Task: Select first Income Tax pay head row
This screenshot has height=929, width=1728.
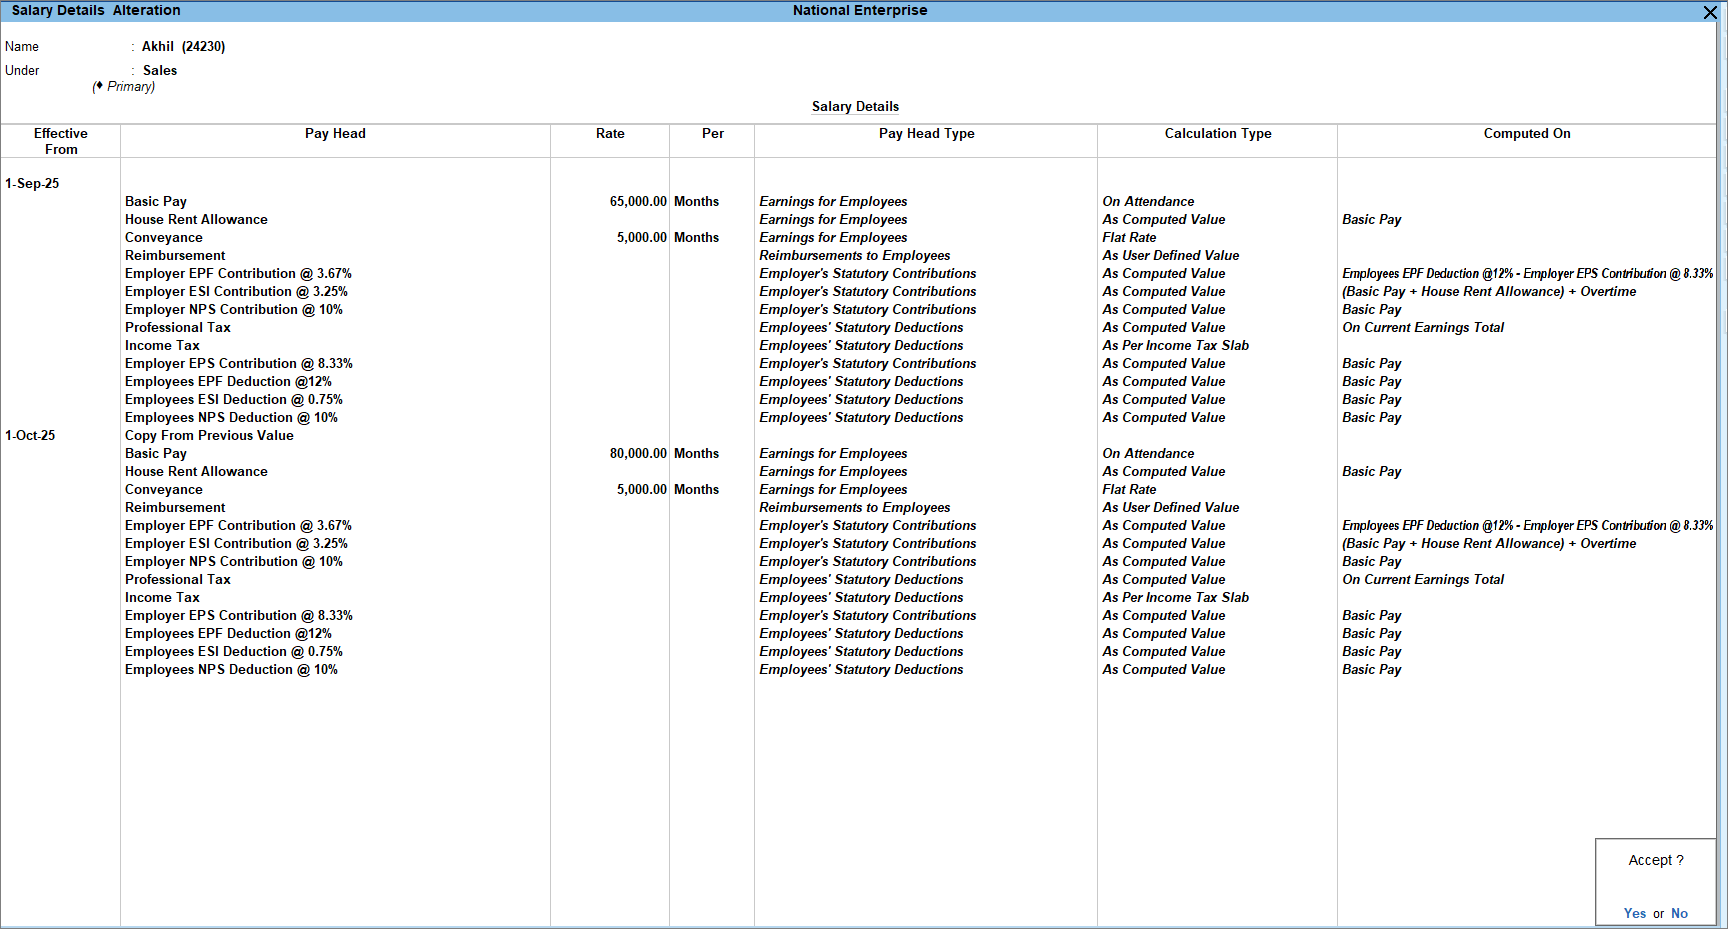Action: click(162, 346)
